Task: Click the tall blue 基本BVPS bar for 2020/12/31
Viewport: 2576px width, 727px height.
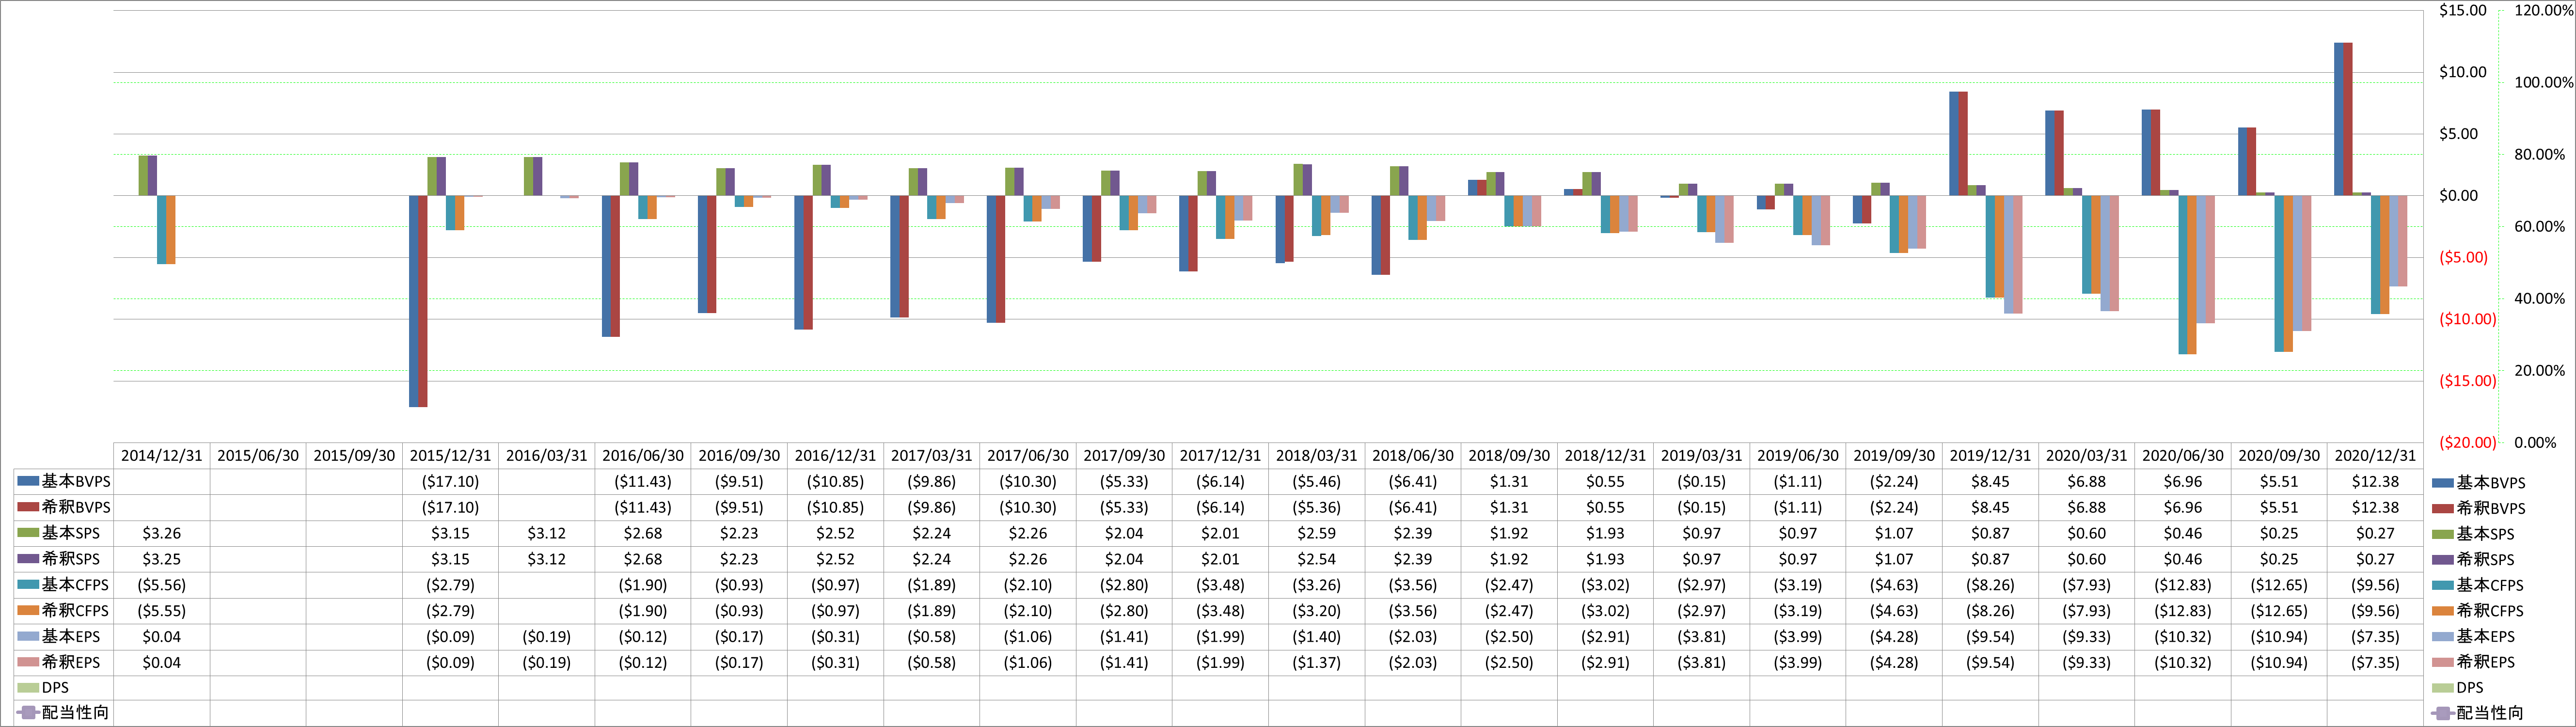Action: [2338, 119]
